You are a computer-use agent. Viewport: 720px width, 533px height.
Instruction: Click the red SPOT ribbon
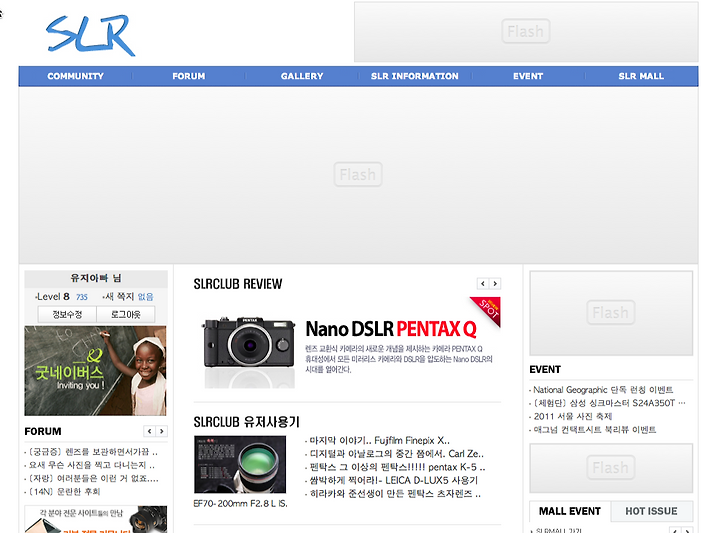pos(487,310)
